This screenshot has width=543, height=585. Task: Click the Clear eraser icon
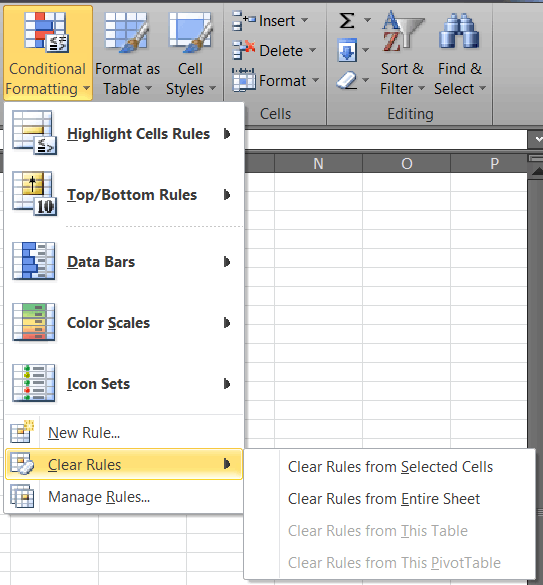click(347, 80)
